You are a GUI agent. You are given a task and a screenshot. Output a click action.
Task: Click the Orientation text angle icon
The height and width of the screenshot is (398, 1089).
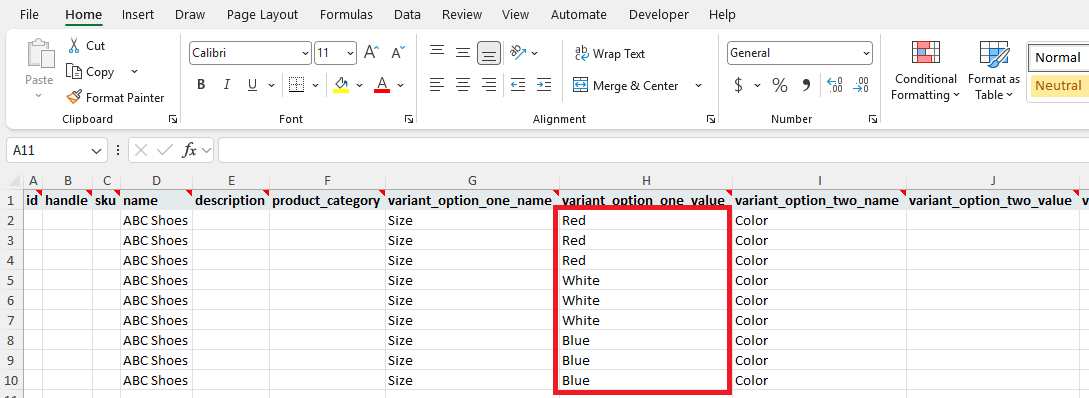pos(517,52)
